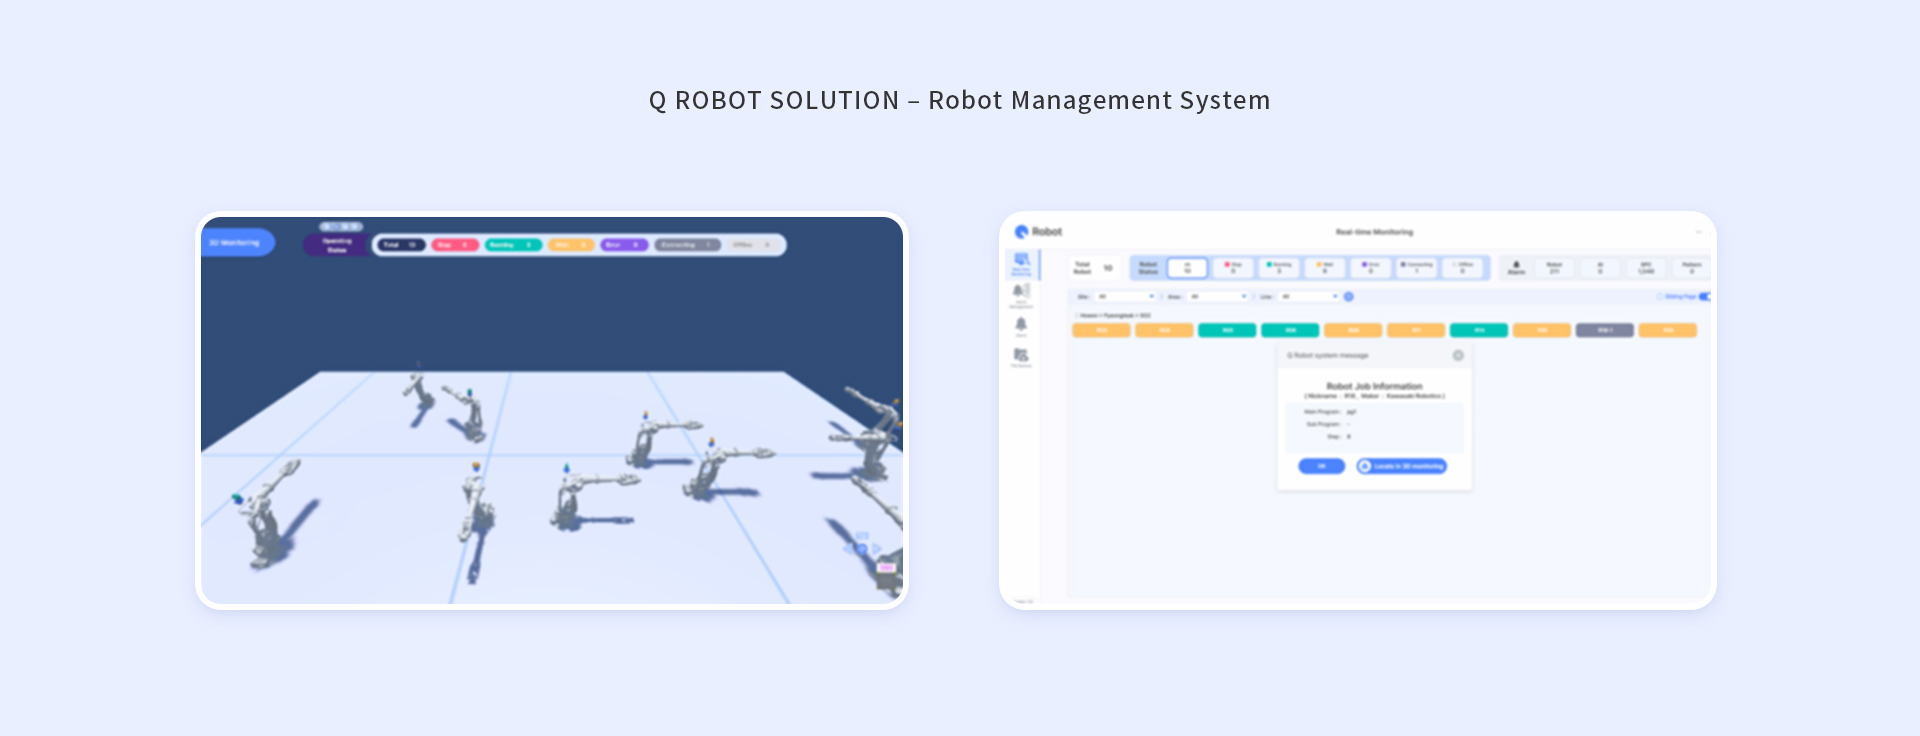Minimize the Robot window with the dash button

coord(1698,232)
